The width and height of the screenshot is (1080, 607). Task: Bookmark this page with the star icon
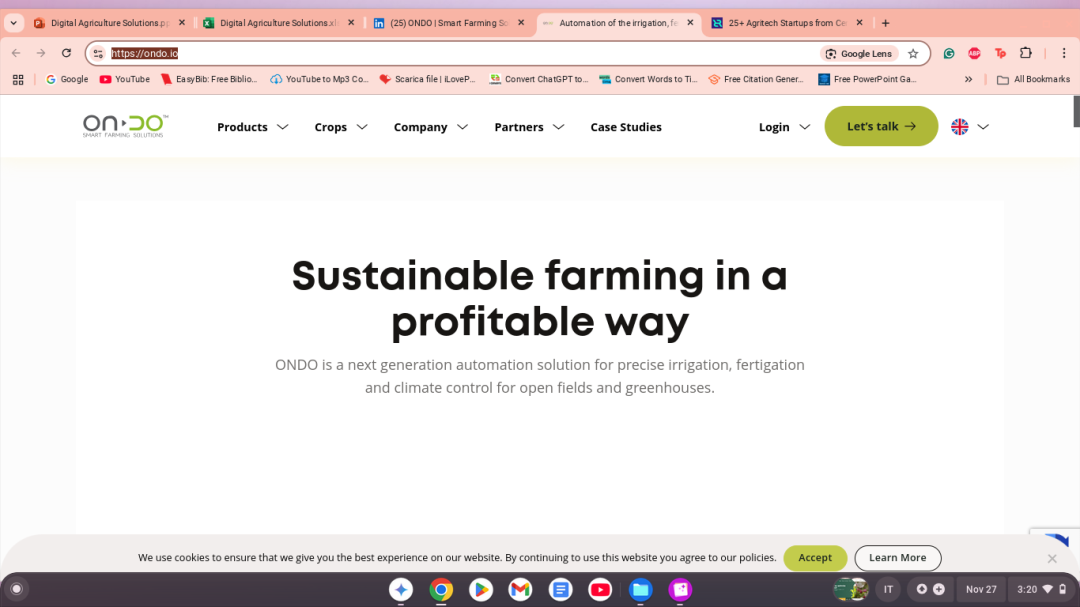pyautogui.click(x=913, y=53)
